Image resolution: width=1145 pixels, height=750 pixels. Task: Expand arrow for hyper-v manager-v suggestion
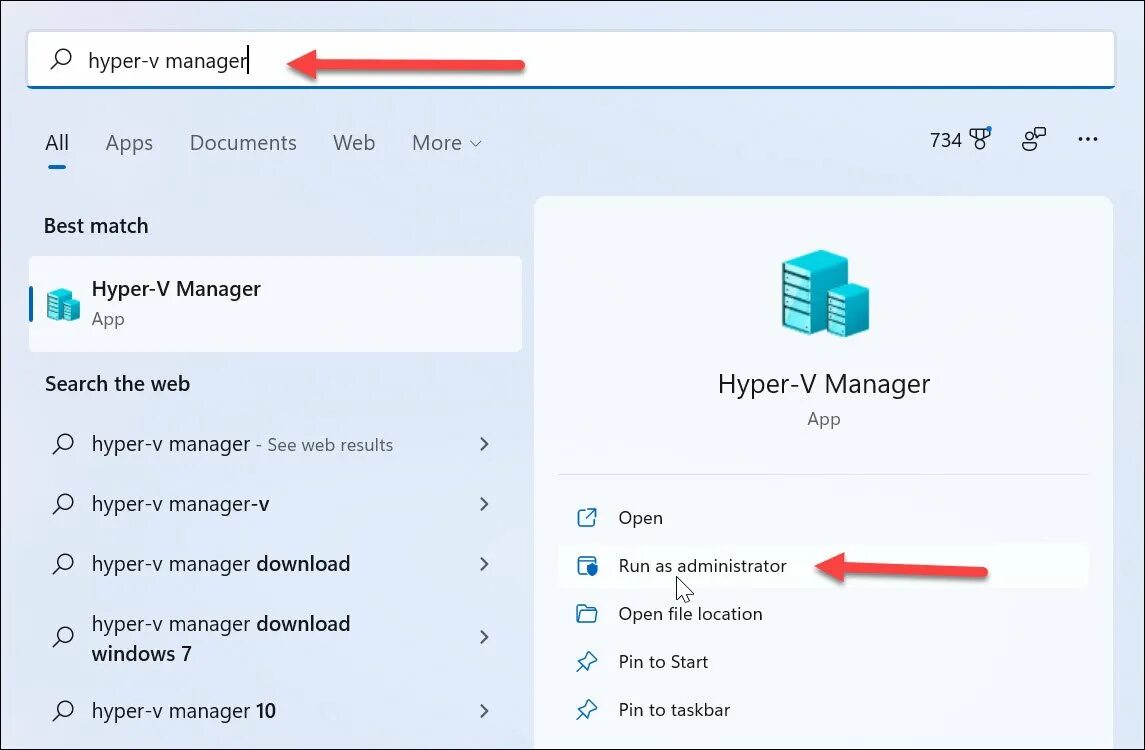click(483, 504)
